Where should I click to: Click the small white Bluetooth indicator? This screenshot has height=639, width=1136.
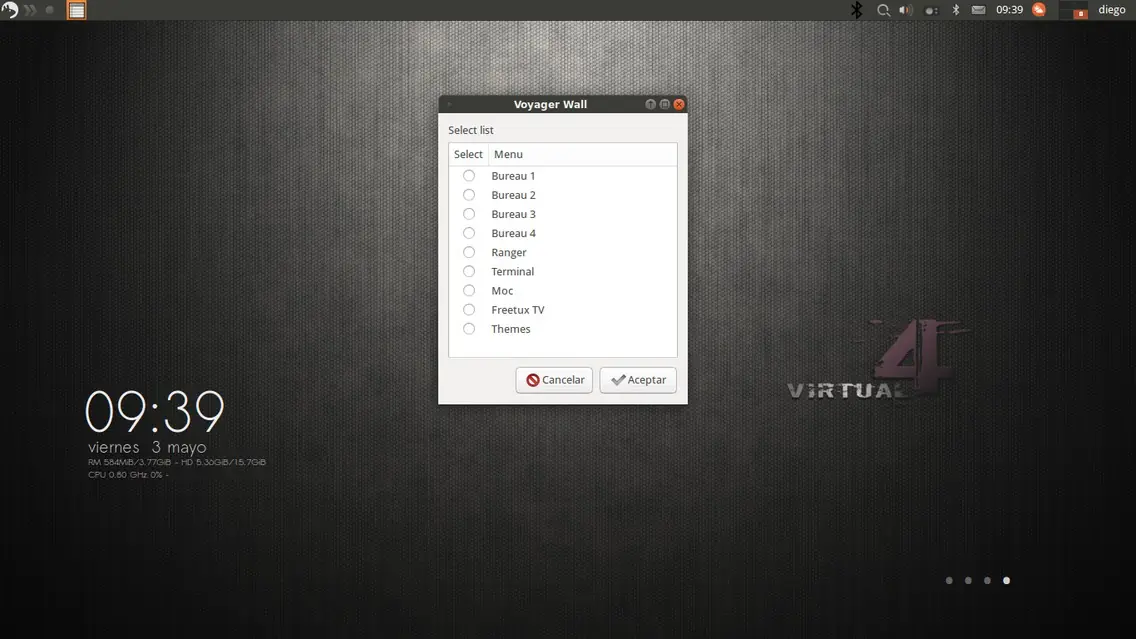click(x=956, y=10)
